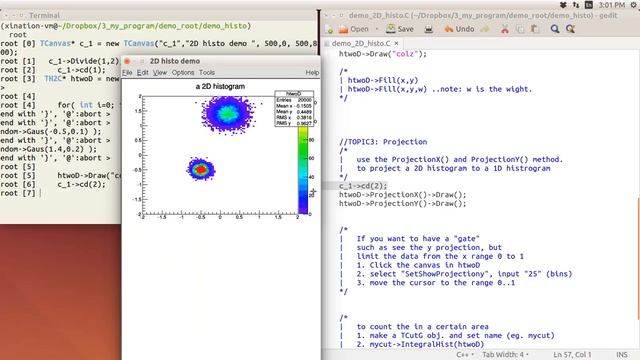Viewport: 640px width, 360px height.
Task: Save the demo_2D_histo.C file
Action: [x=400, y=29]
